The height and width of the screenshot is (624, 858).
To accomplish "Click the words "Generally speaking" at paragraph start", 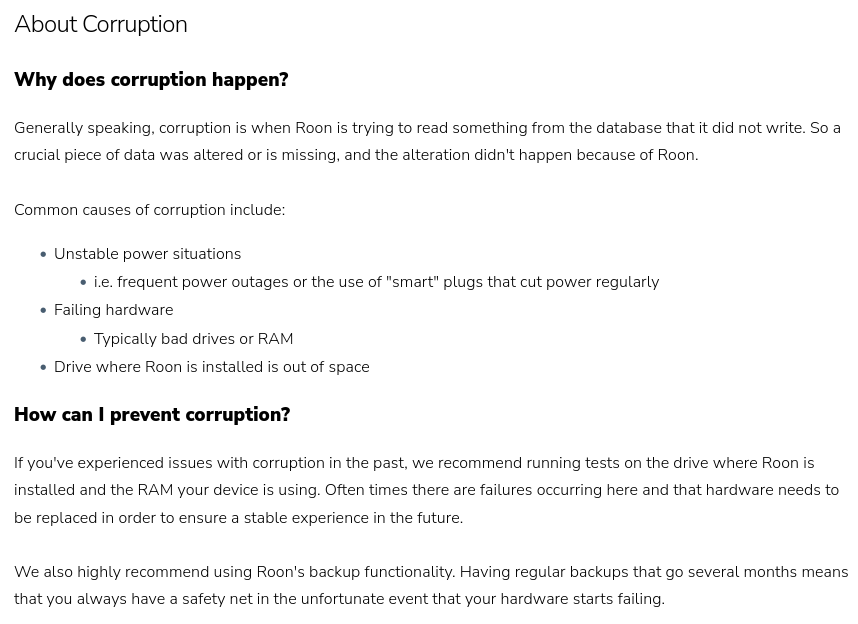I will click(x=82, y=128).
